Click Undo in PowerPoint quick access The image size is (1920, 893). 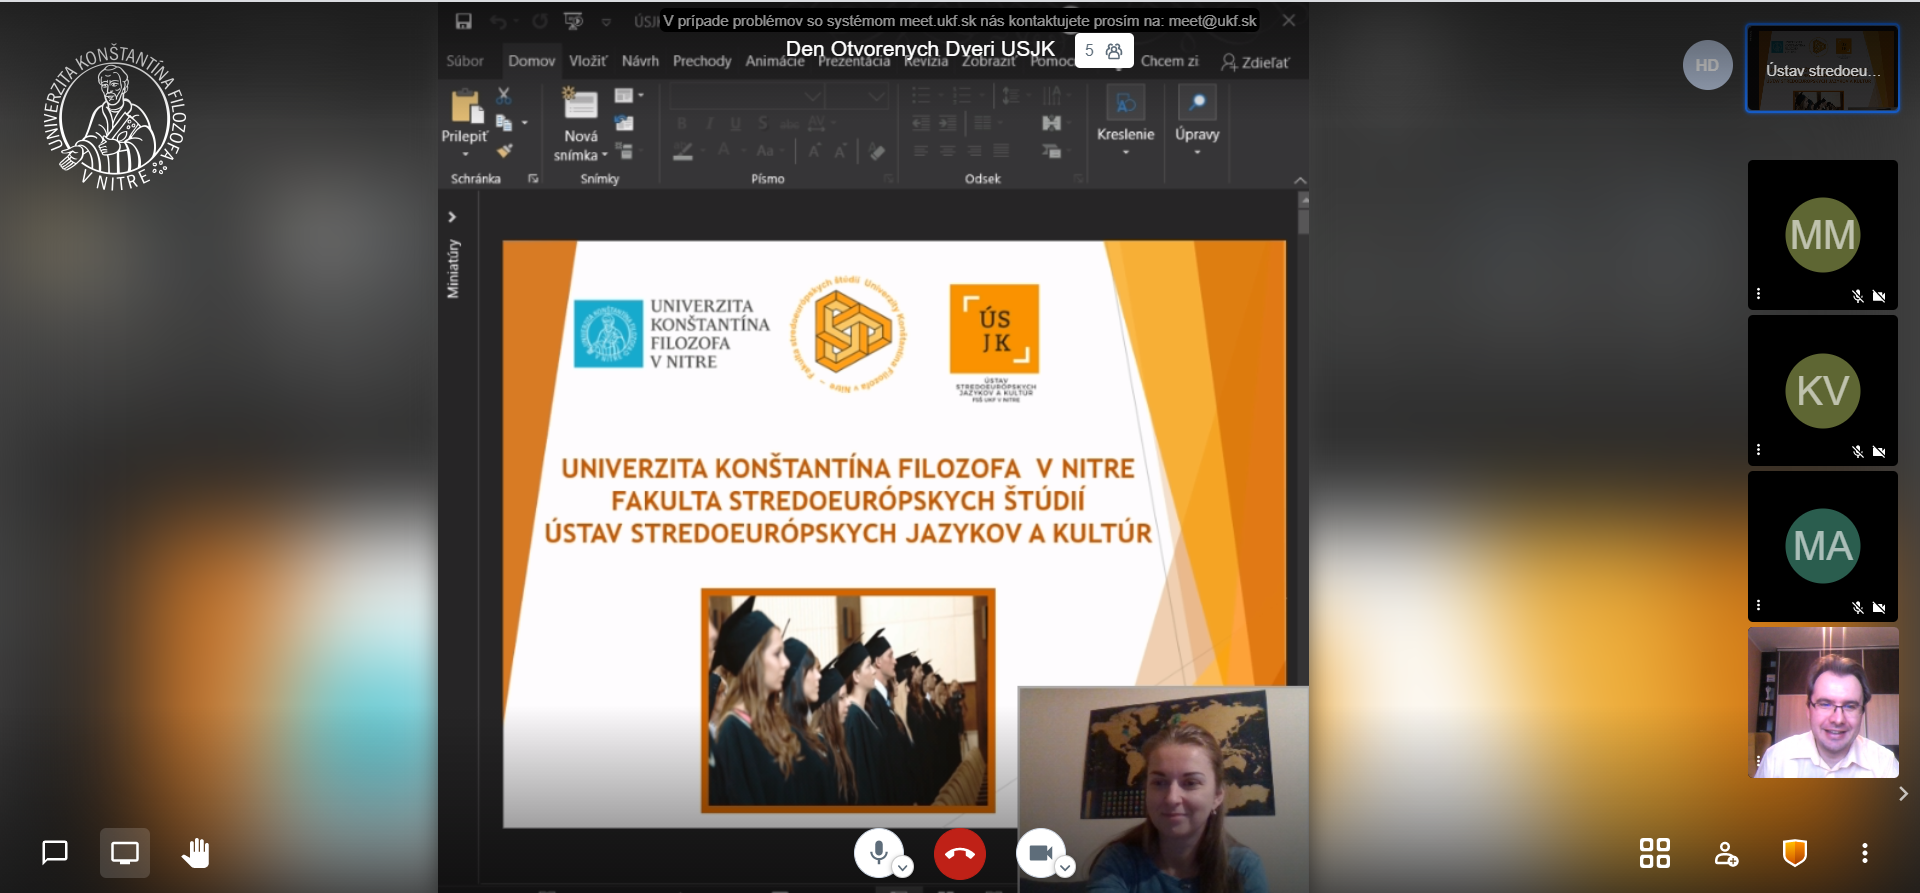pos(498,21)
